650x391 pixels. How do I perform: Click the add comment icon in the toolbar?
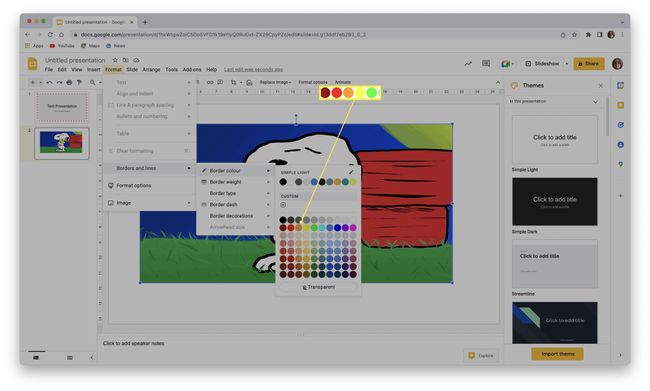(220, 82)
